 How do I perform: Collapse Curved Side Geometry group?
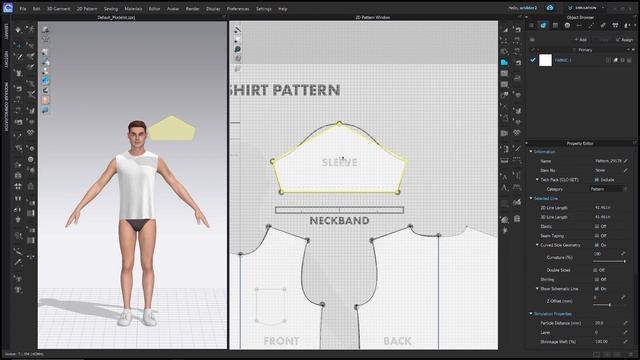coord(537,245)
